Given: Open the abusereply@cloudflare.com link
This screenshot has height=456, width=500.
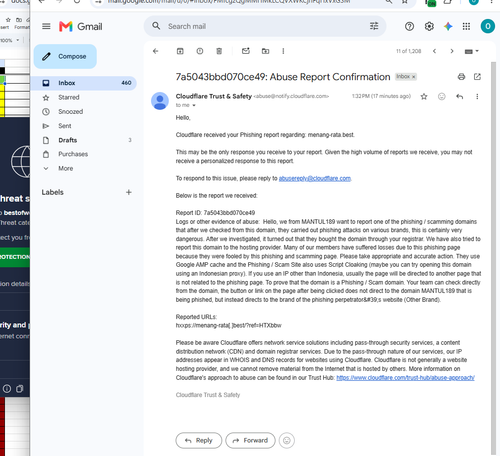Looking at the screenshot, I should 315,178.
